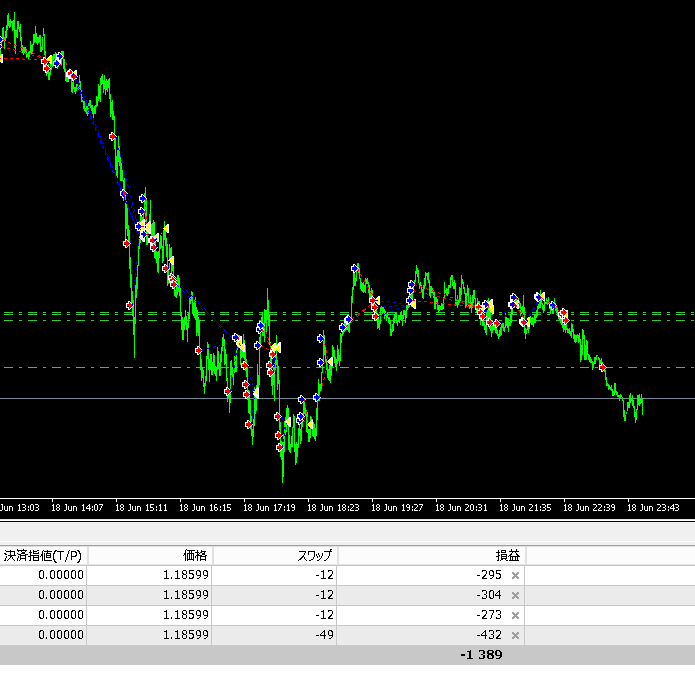Sort by the 損益 column header
Viewport: 695px width, 685px height.
pyautogui.click(x=432, y=556)
